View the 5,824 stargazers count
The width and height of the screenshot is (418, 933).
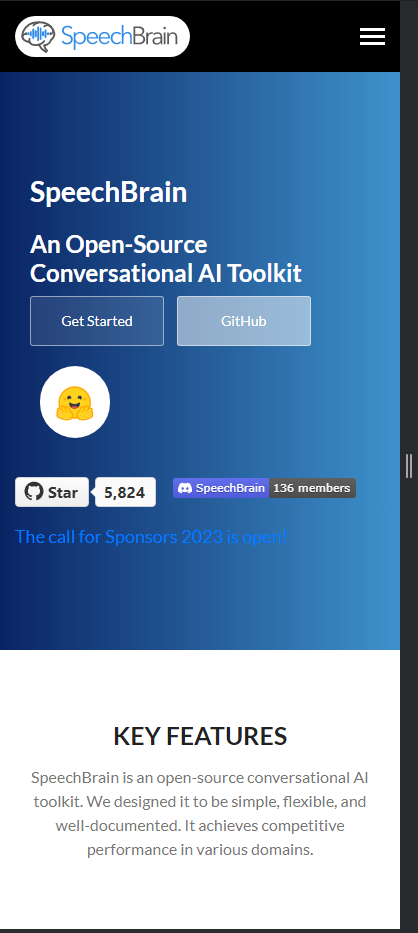coord(125,492)
